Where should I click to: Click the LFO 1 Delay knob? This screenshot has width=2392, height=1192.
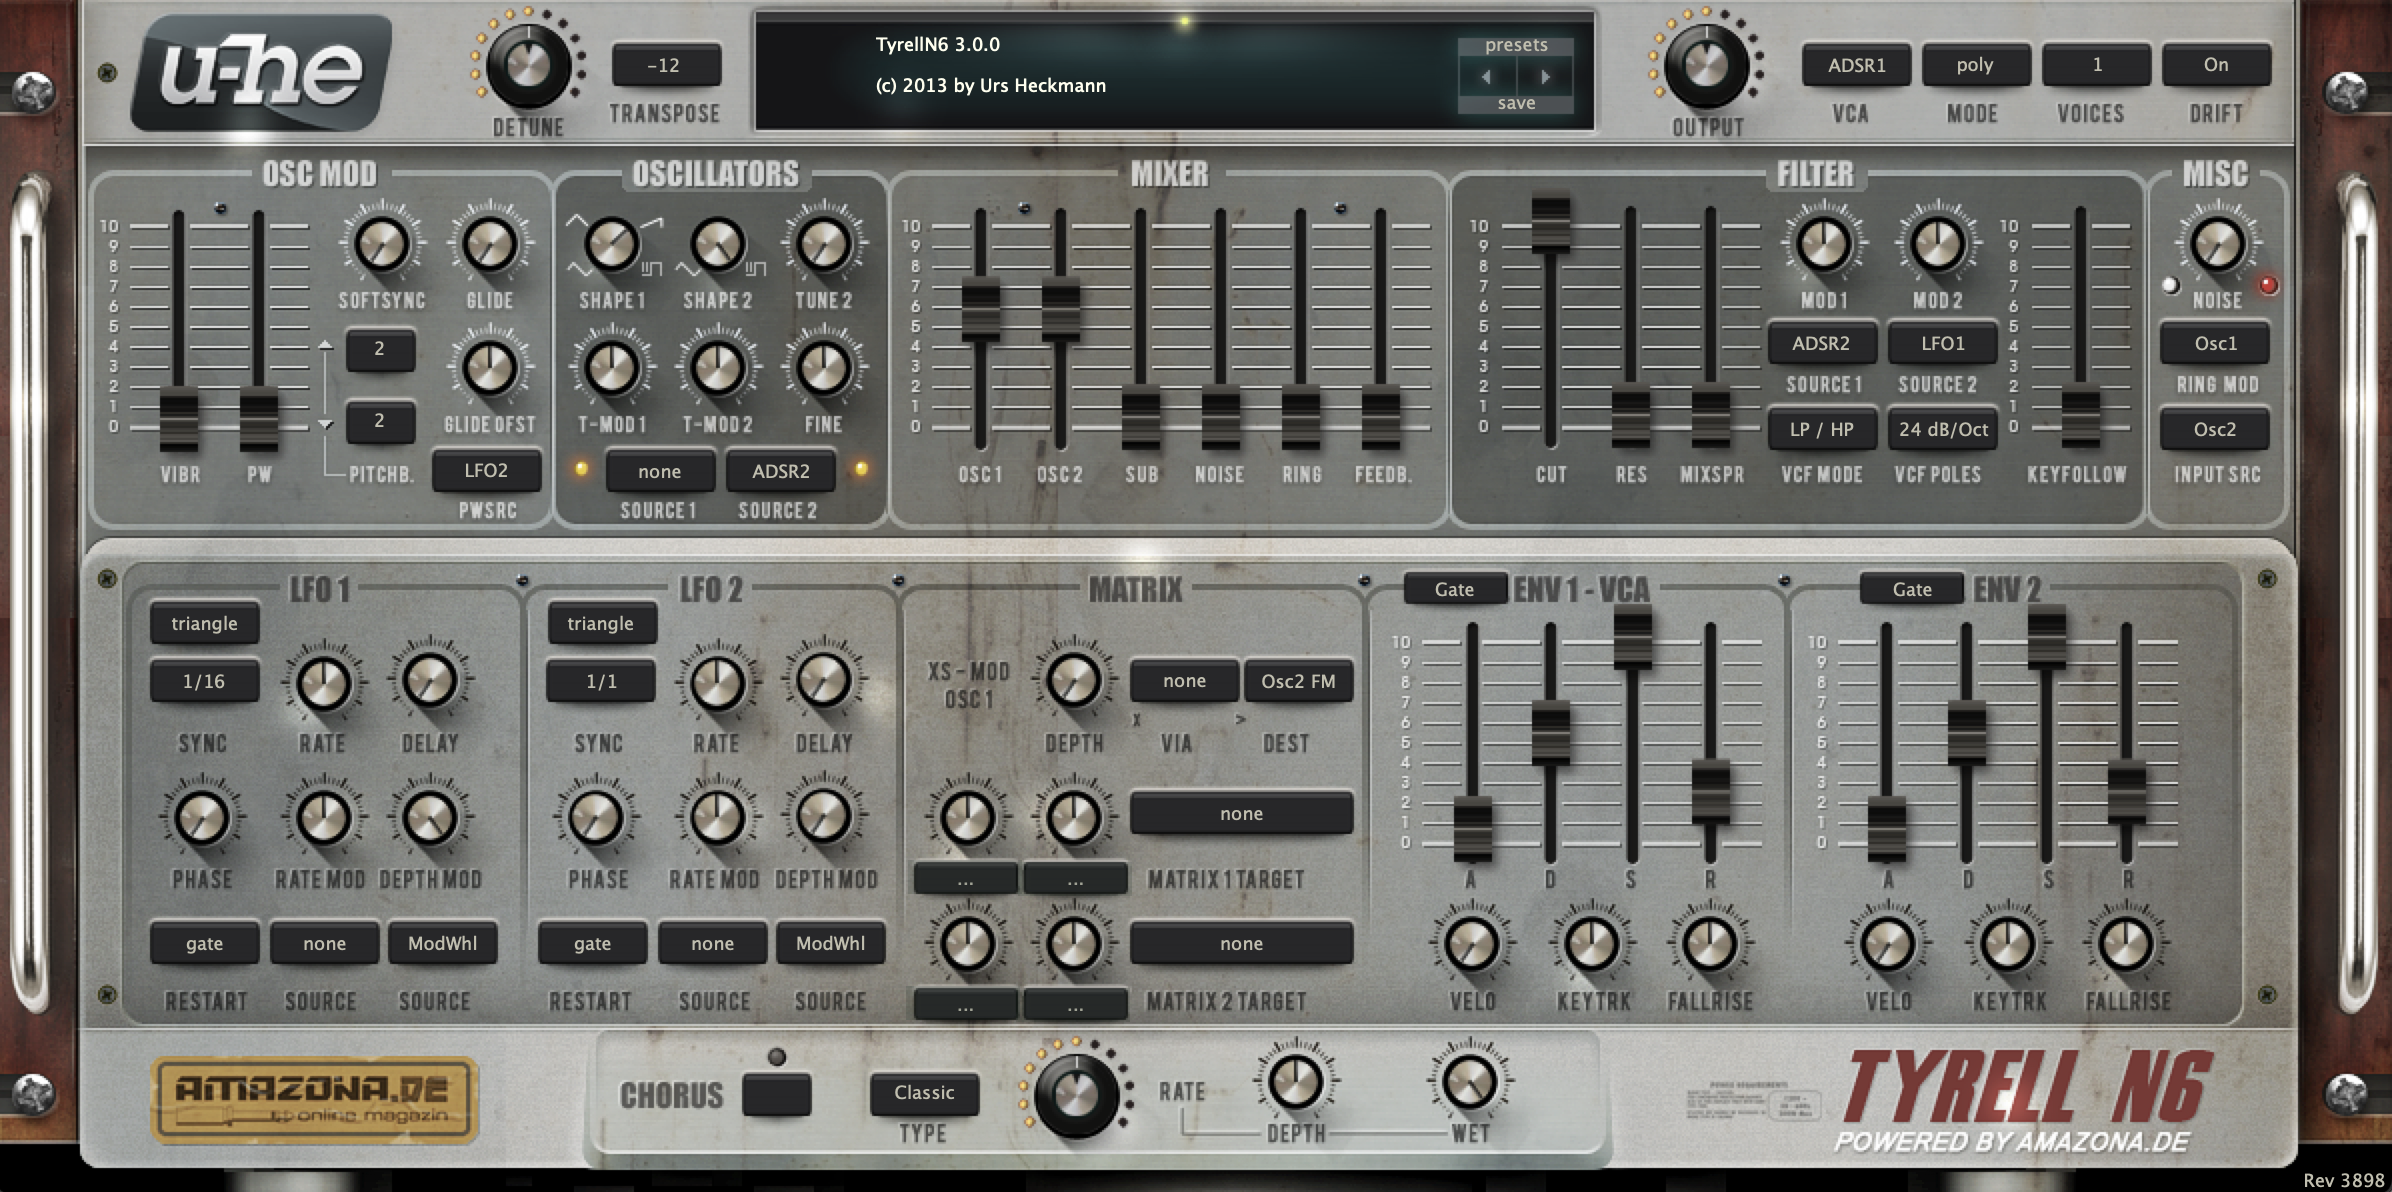click(x=429, y=681)
